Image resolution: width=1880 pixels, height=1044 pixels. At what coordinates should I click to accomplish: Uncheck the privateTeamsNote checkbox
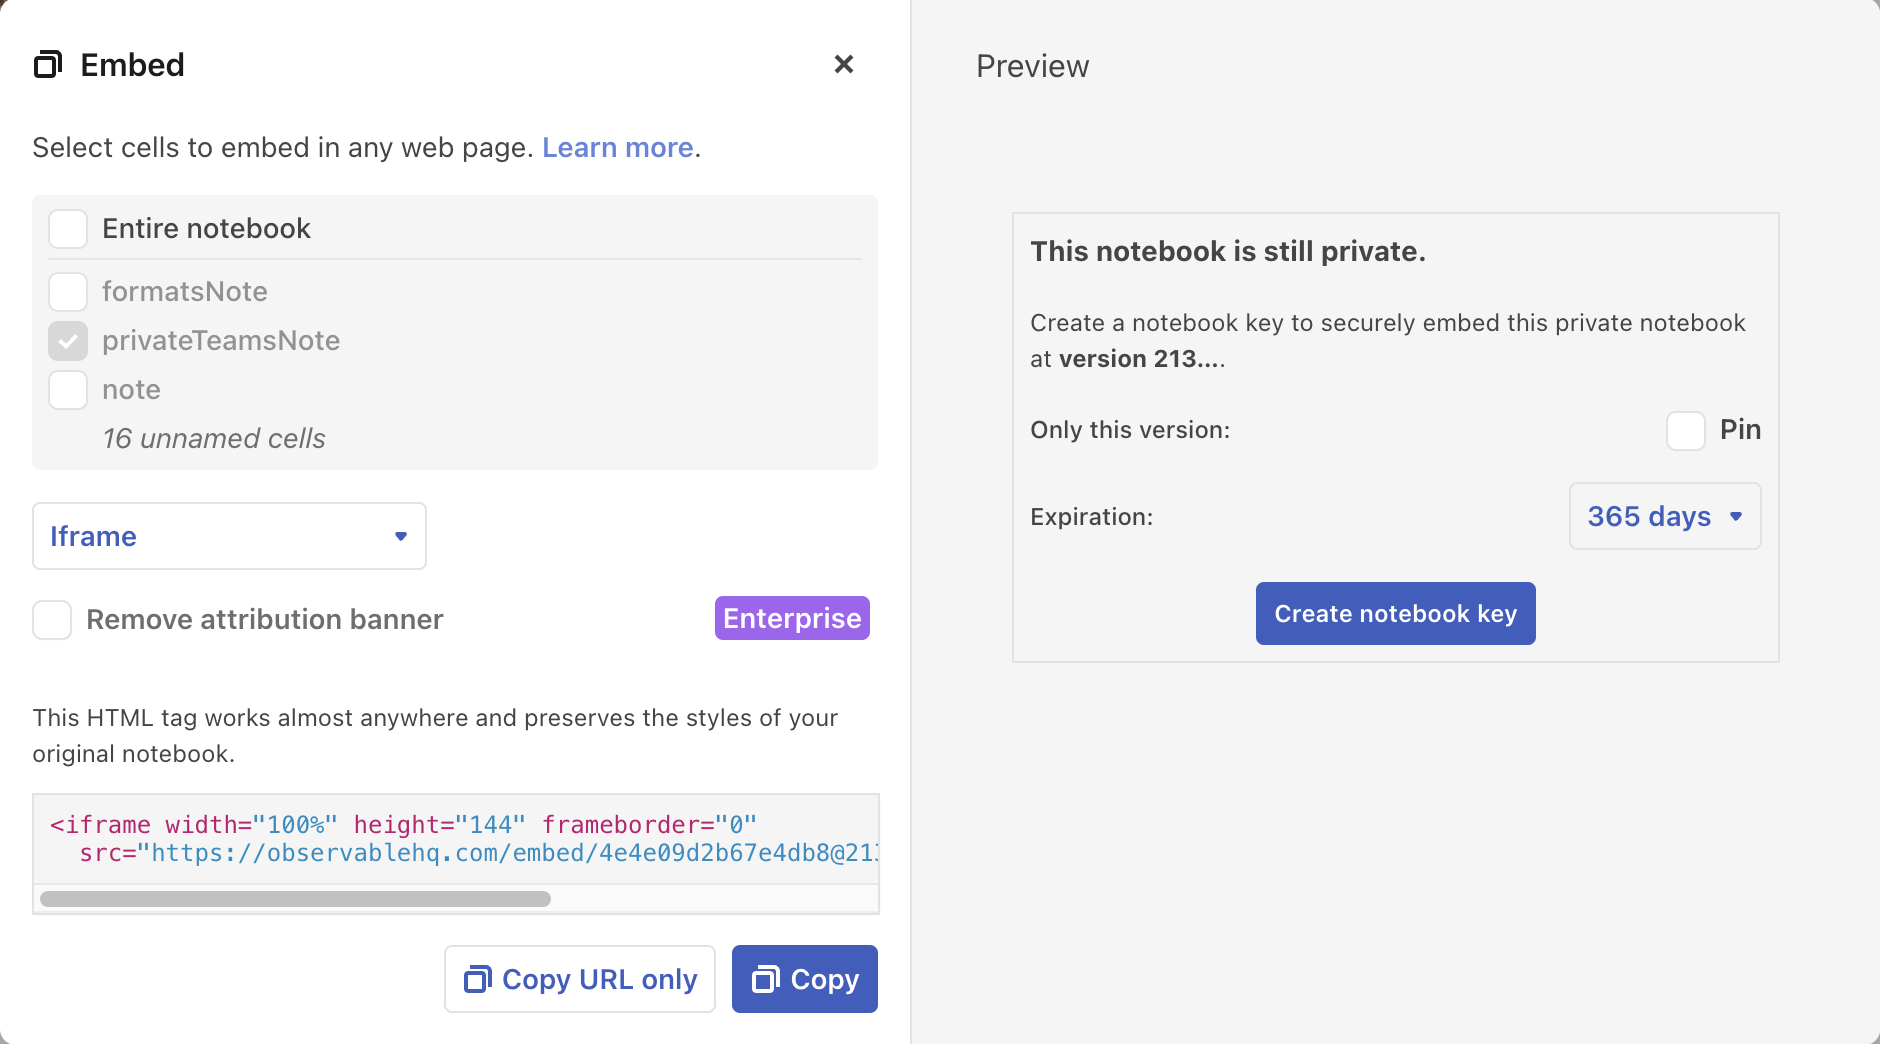coord(67,341)
